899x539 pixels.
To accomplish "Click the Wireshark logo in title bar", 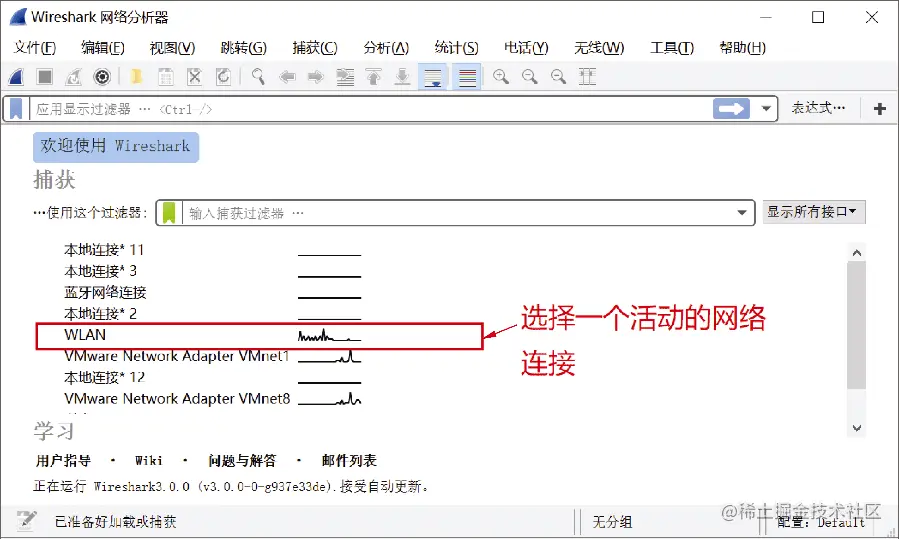I will pos(18,17).
